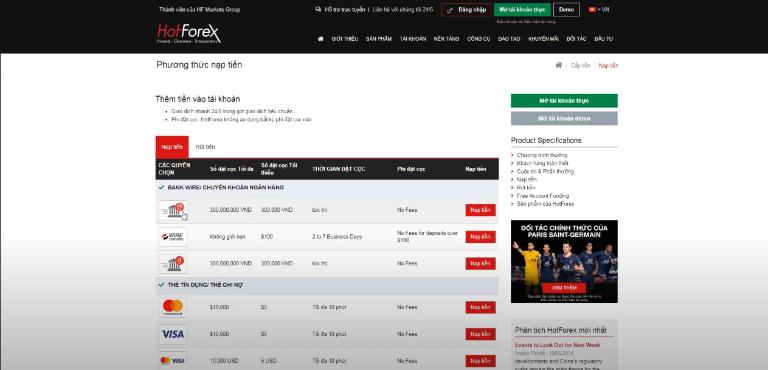Click the Mastercard logo
The height and width of the screenshot is (370, 768).
click(x=173, y=307)
